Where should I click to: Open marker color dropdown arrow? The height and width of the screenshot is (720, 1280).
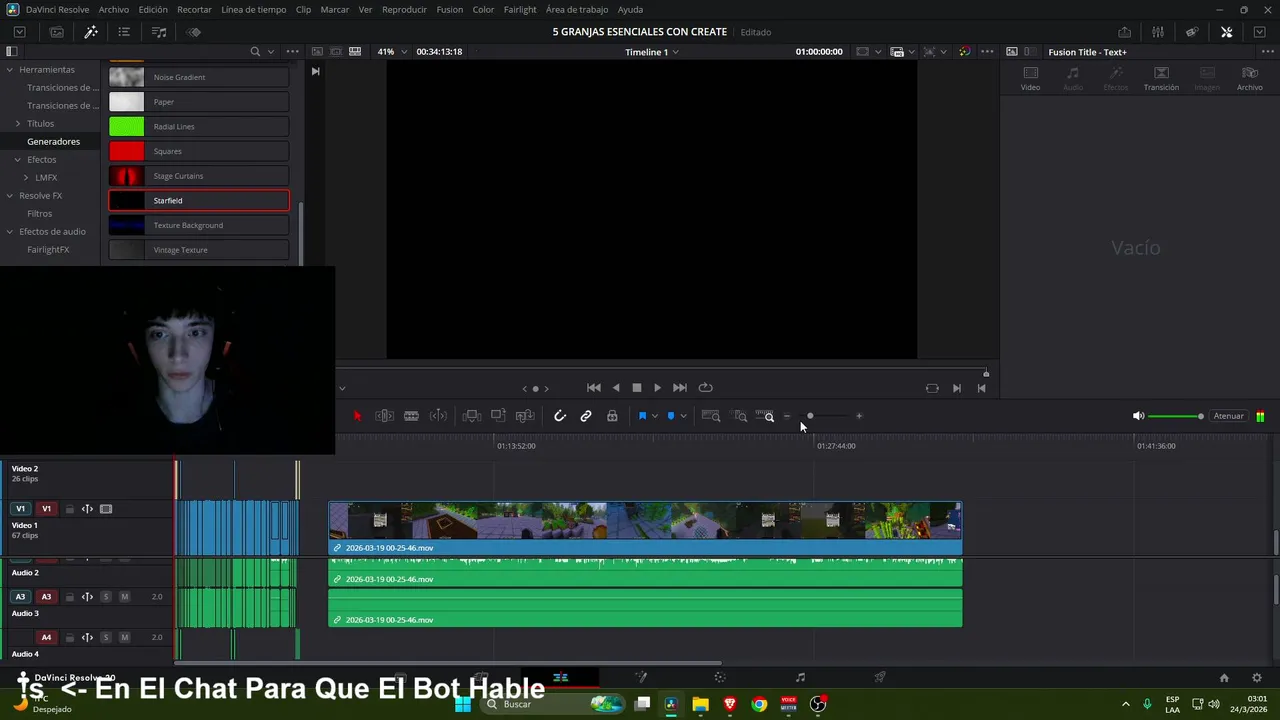[x=683, y=416]
